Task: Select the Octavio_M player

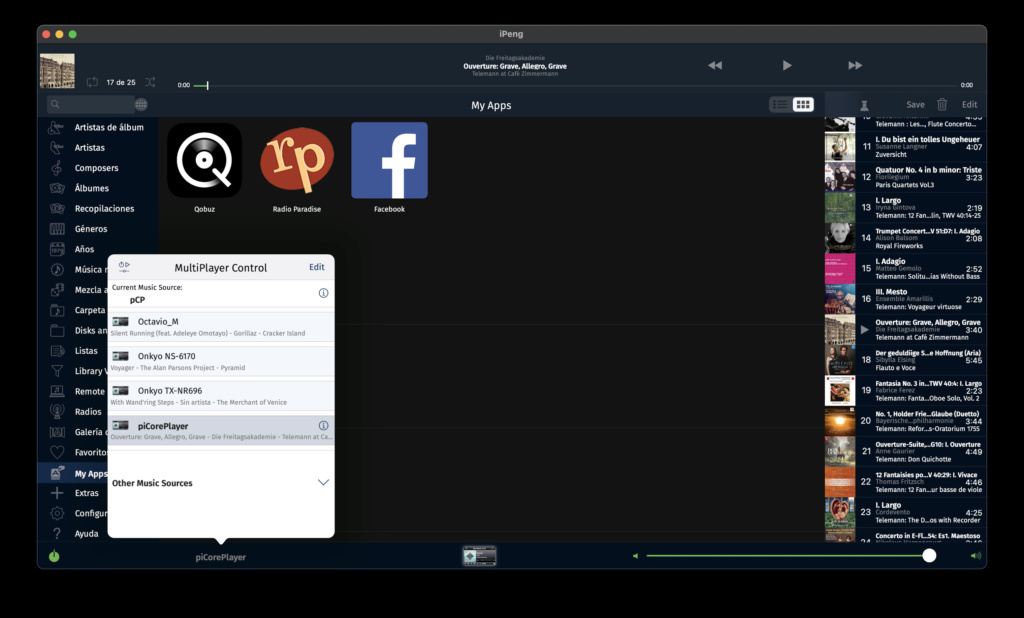Action: (221, 327)
